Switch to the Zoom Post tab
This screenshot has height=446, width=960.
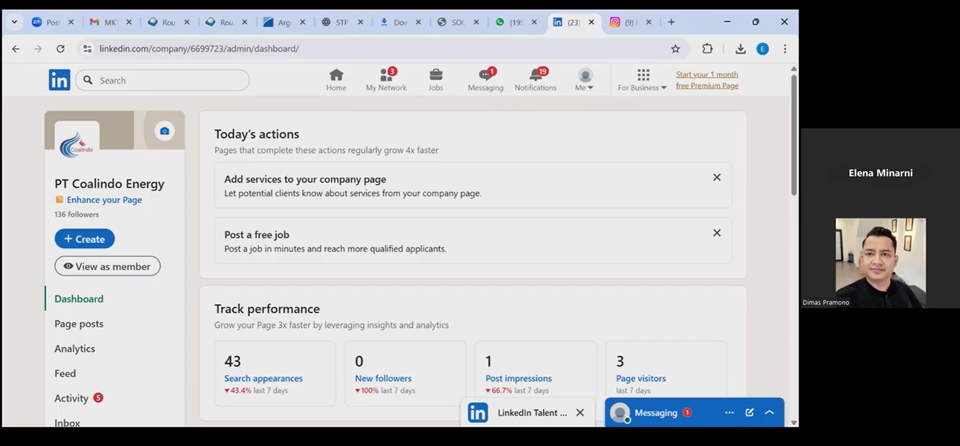(x=53, y=22)
